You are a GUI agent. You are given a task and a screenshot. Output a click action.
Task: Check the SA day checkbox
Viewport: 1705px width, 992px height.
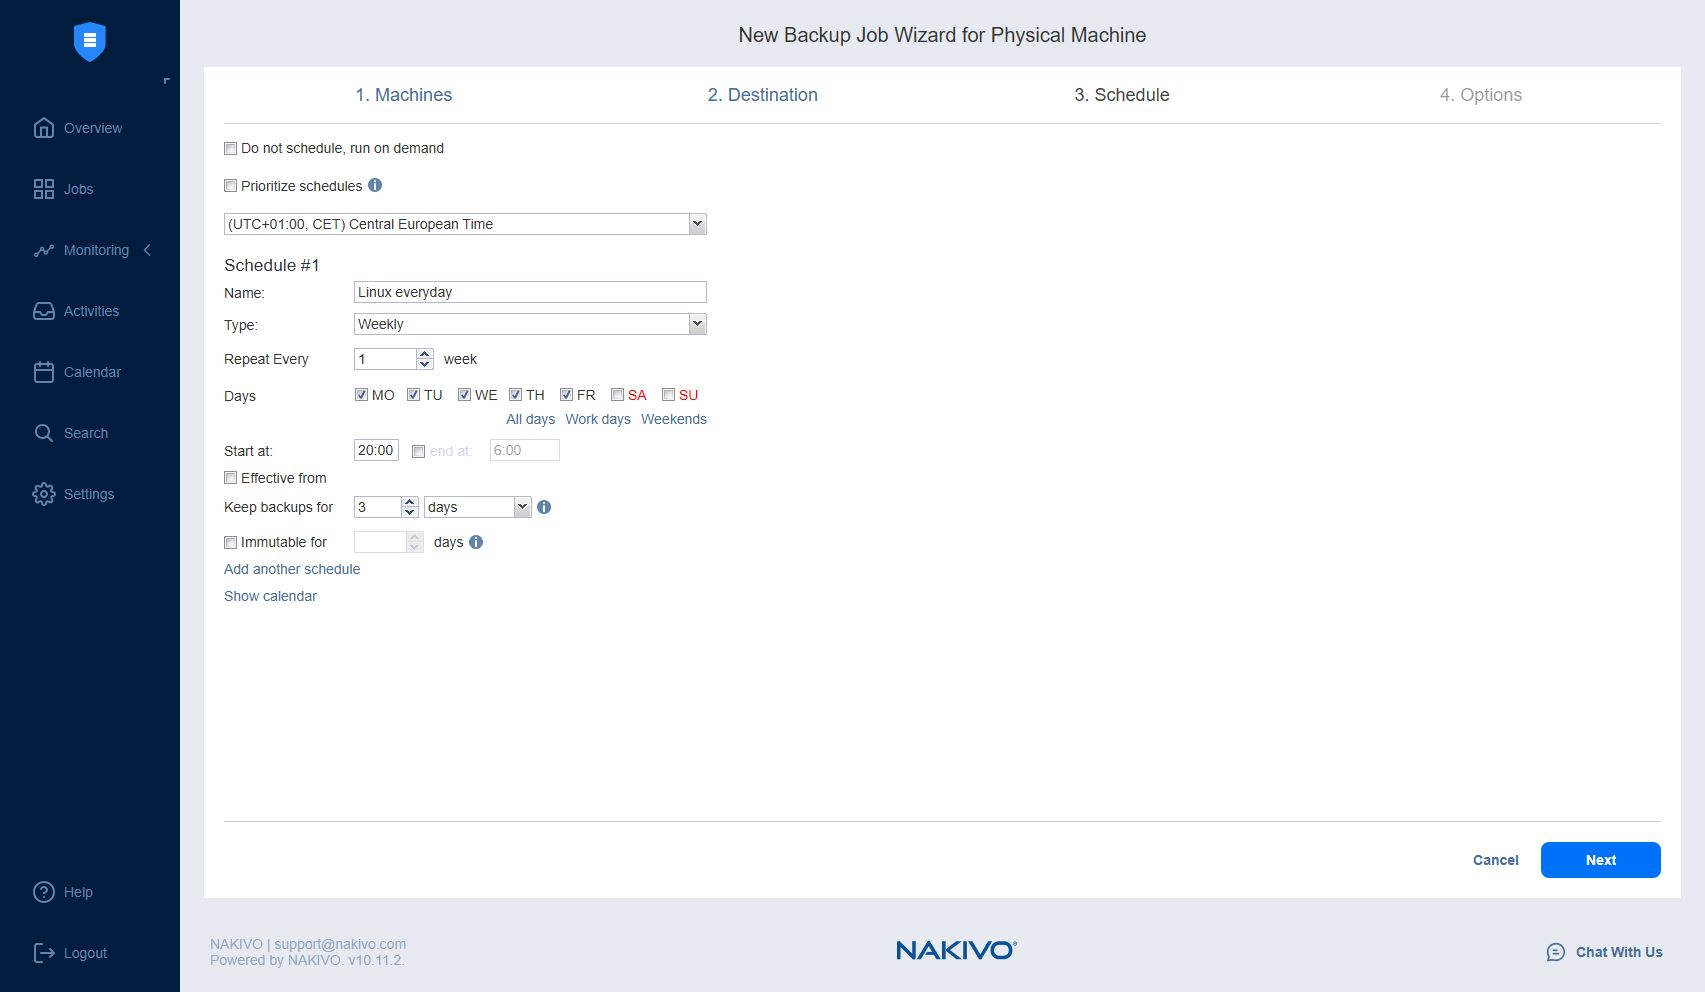point(617,395)
